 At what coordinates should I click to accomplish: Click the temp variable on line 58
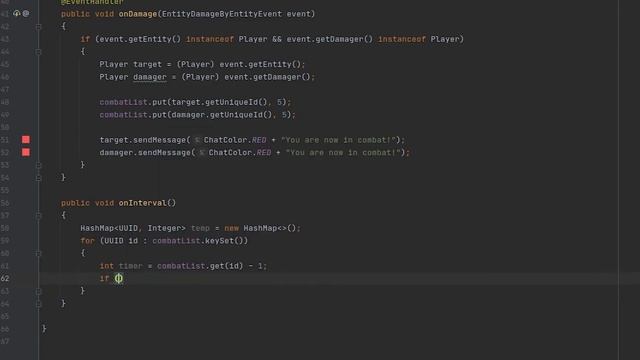[x=200, y=228]
